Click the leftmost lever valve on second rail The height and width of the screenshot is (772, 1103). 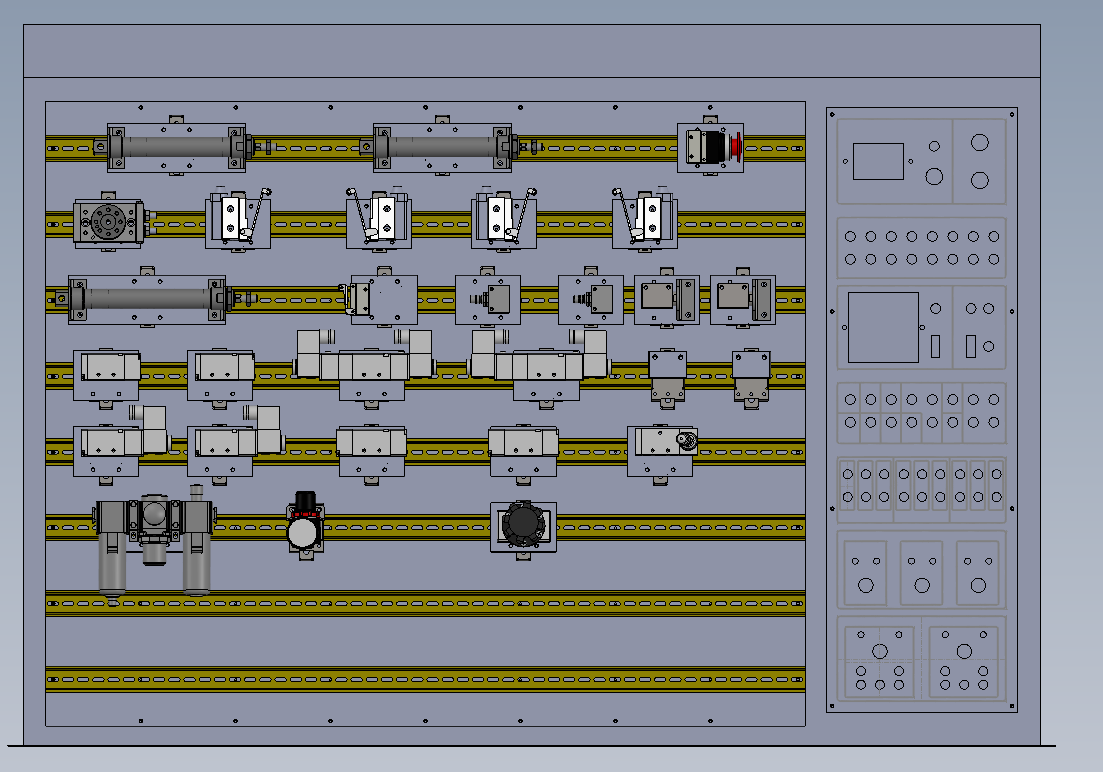(239, 219)
